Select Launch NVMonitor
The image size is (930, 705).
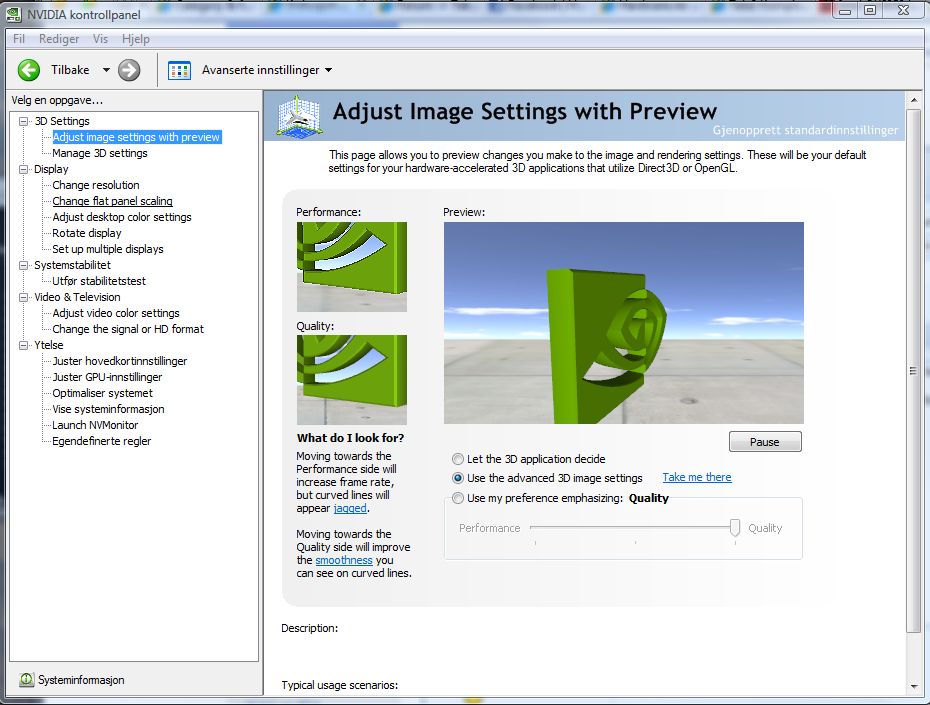(95, 425)
